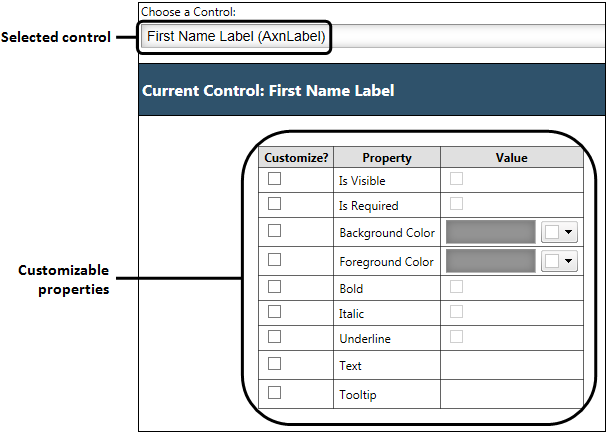Open the Choose a Control dropdown

[370, 37]
